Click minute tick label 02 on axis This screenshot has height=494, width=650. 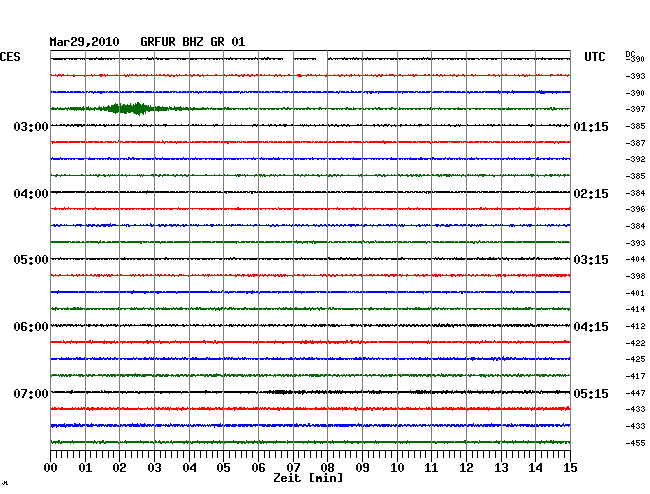[119, 468]
